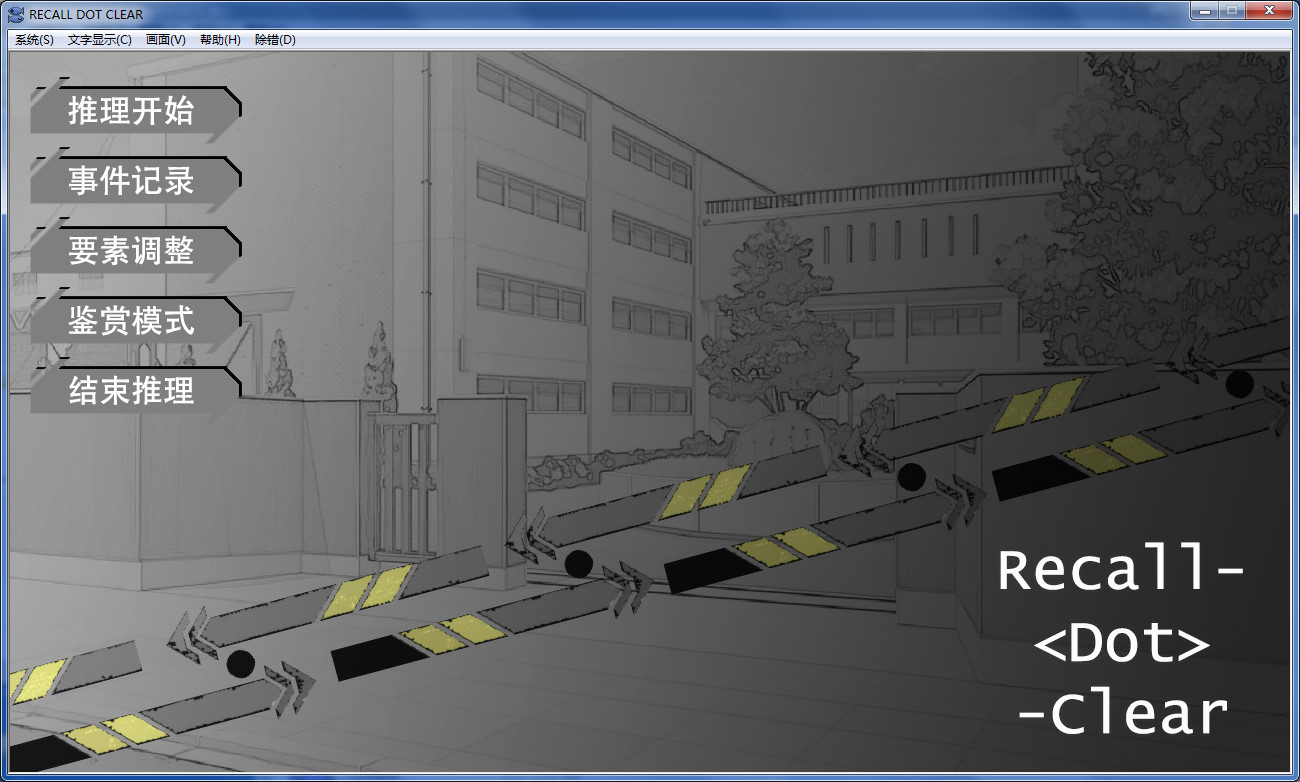Open the 文字显示(C) menu
The width and height of the screenshot is (1300, 782).
(99, 40)
